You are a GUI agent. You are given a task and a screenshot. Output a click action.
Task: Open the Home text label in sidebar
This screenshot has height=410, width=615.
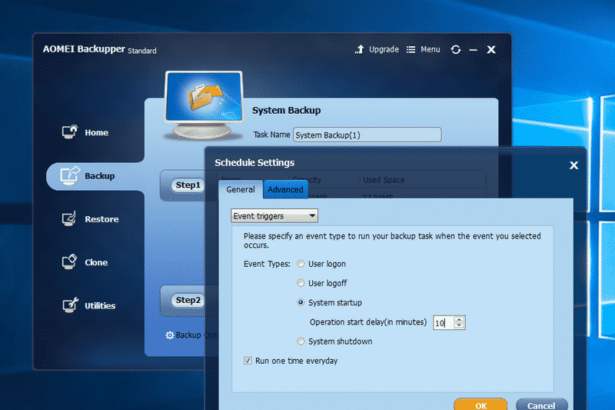96,133
